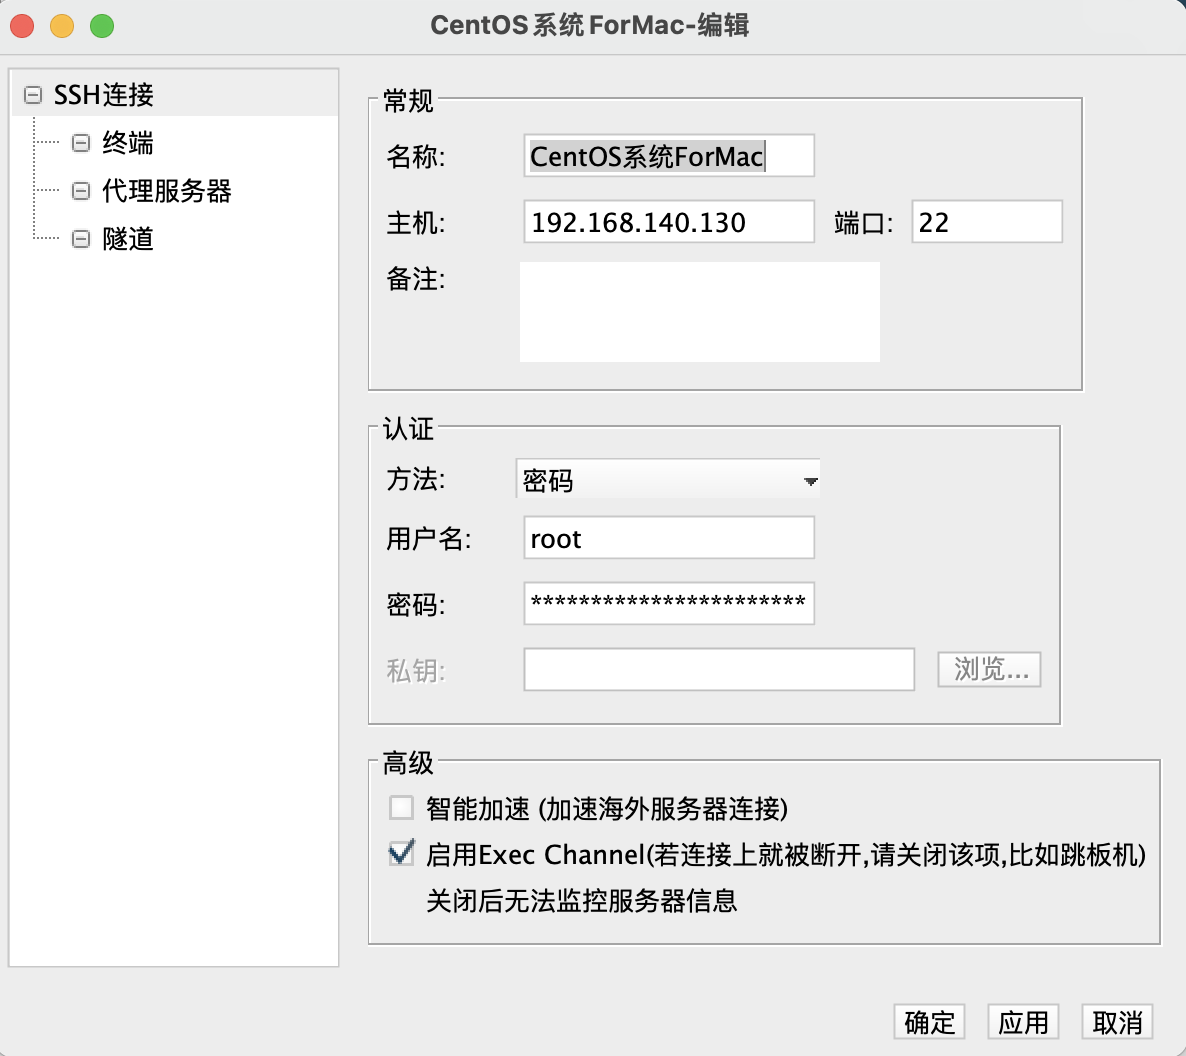Click the 关闭后无法监控服务器信息 note text
Screen dimensions: 1186x1056
(x=582, y=900)
